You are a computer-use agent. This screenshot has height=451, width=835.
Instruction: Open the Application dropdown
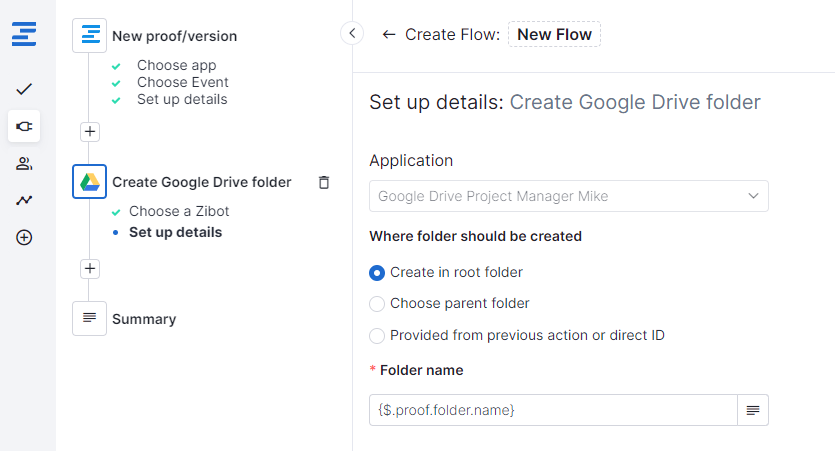[x=568, y=196]
